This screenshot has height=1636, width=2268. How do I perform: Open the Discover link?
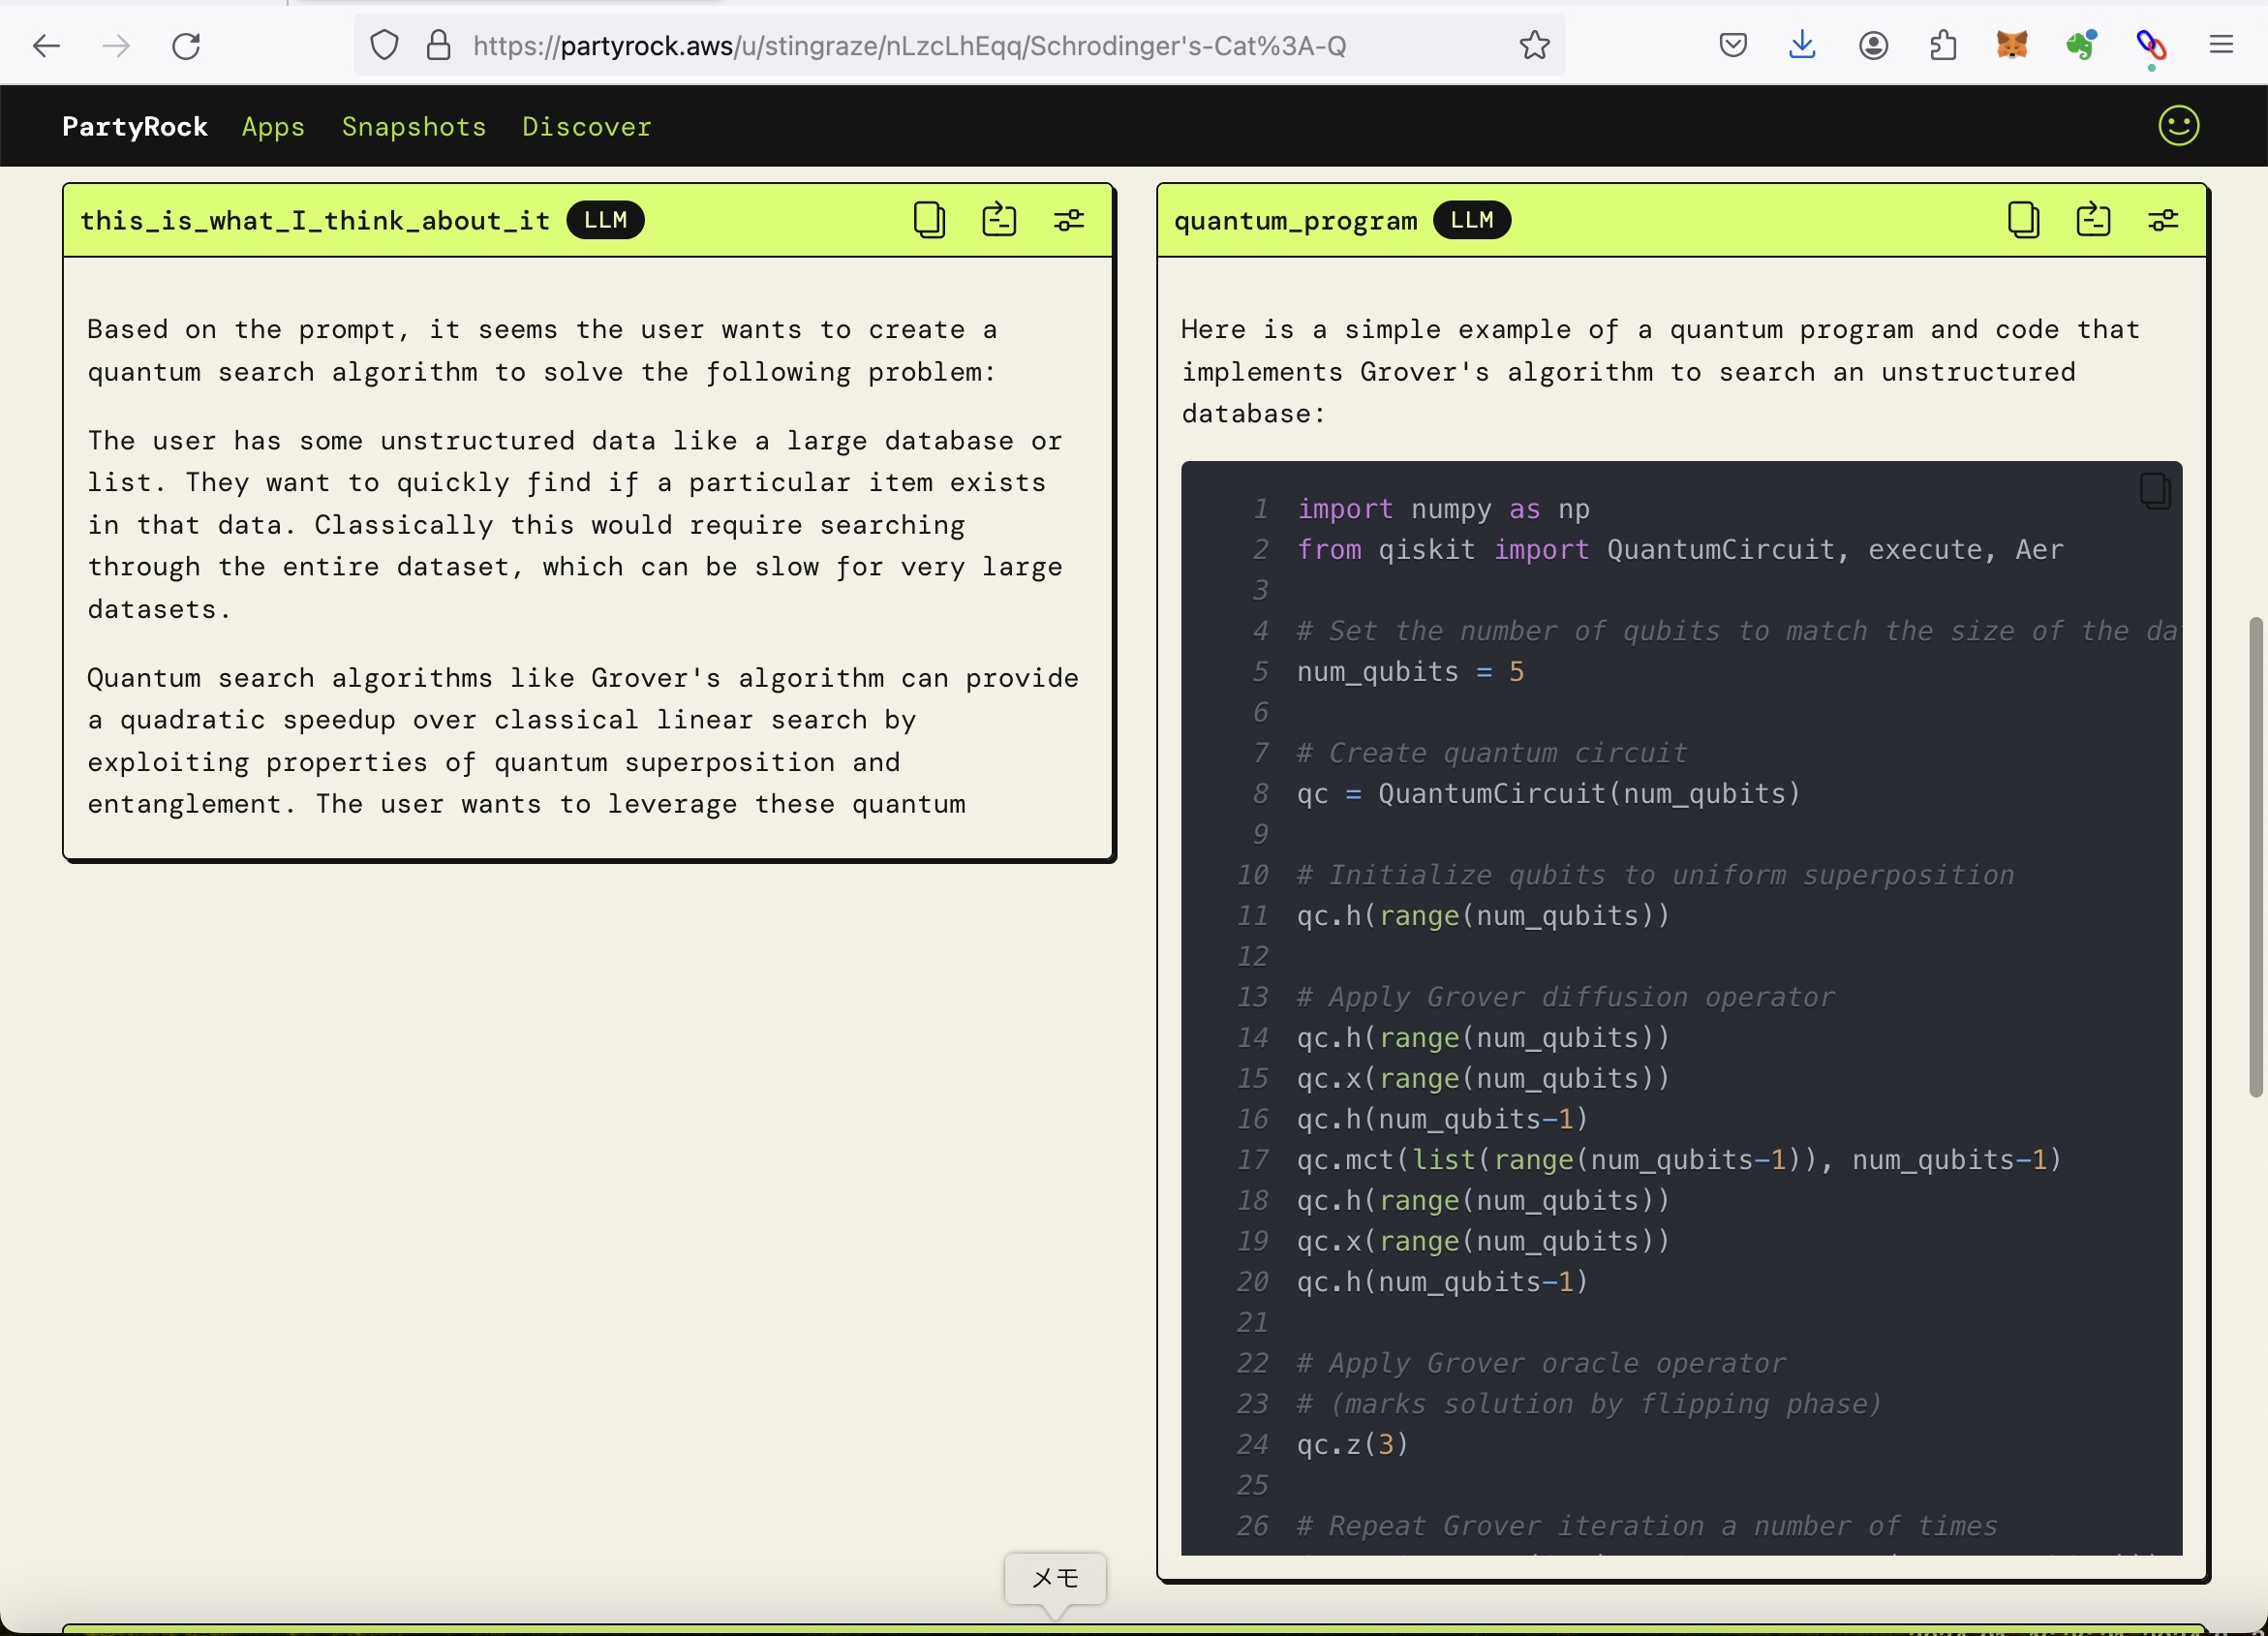click(586, 127)
